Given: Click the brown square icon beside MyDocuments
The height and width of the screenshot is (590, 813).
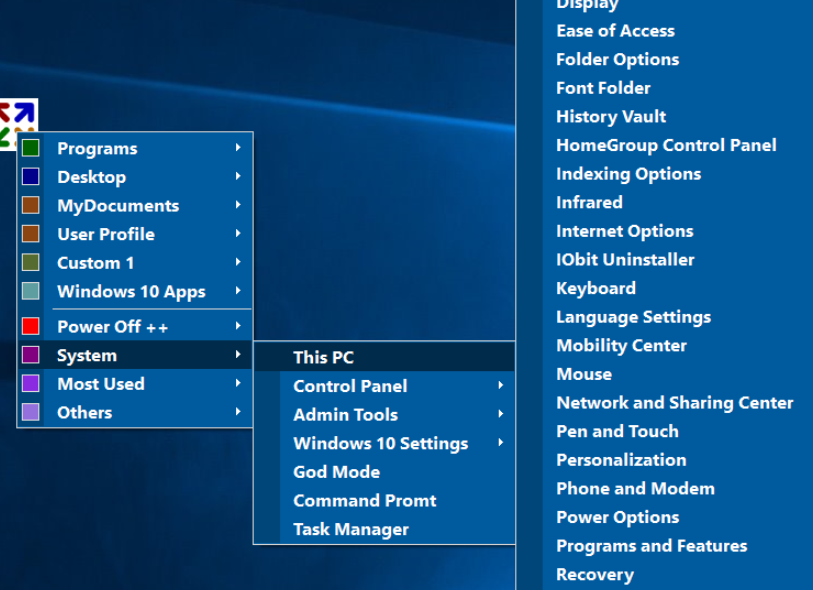Looking at the screenshot, I should click(x=31, y=205).
